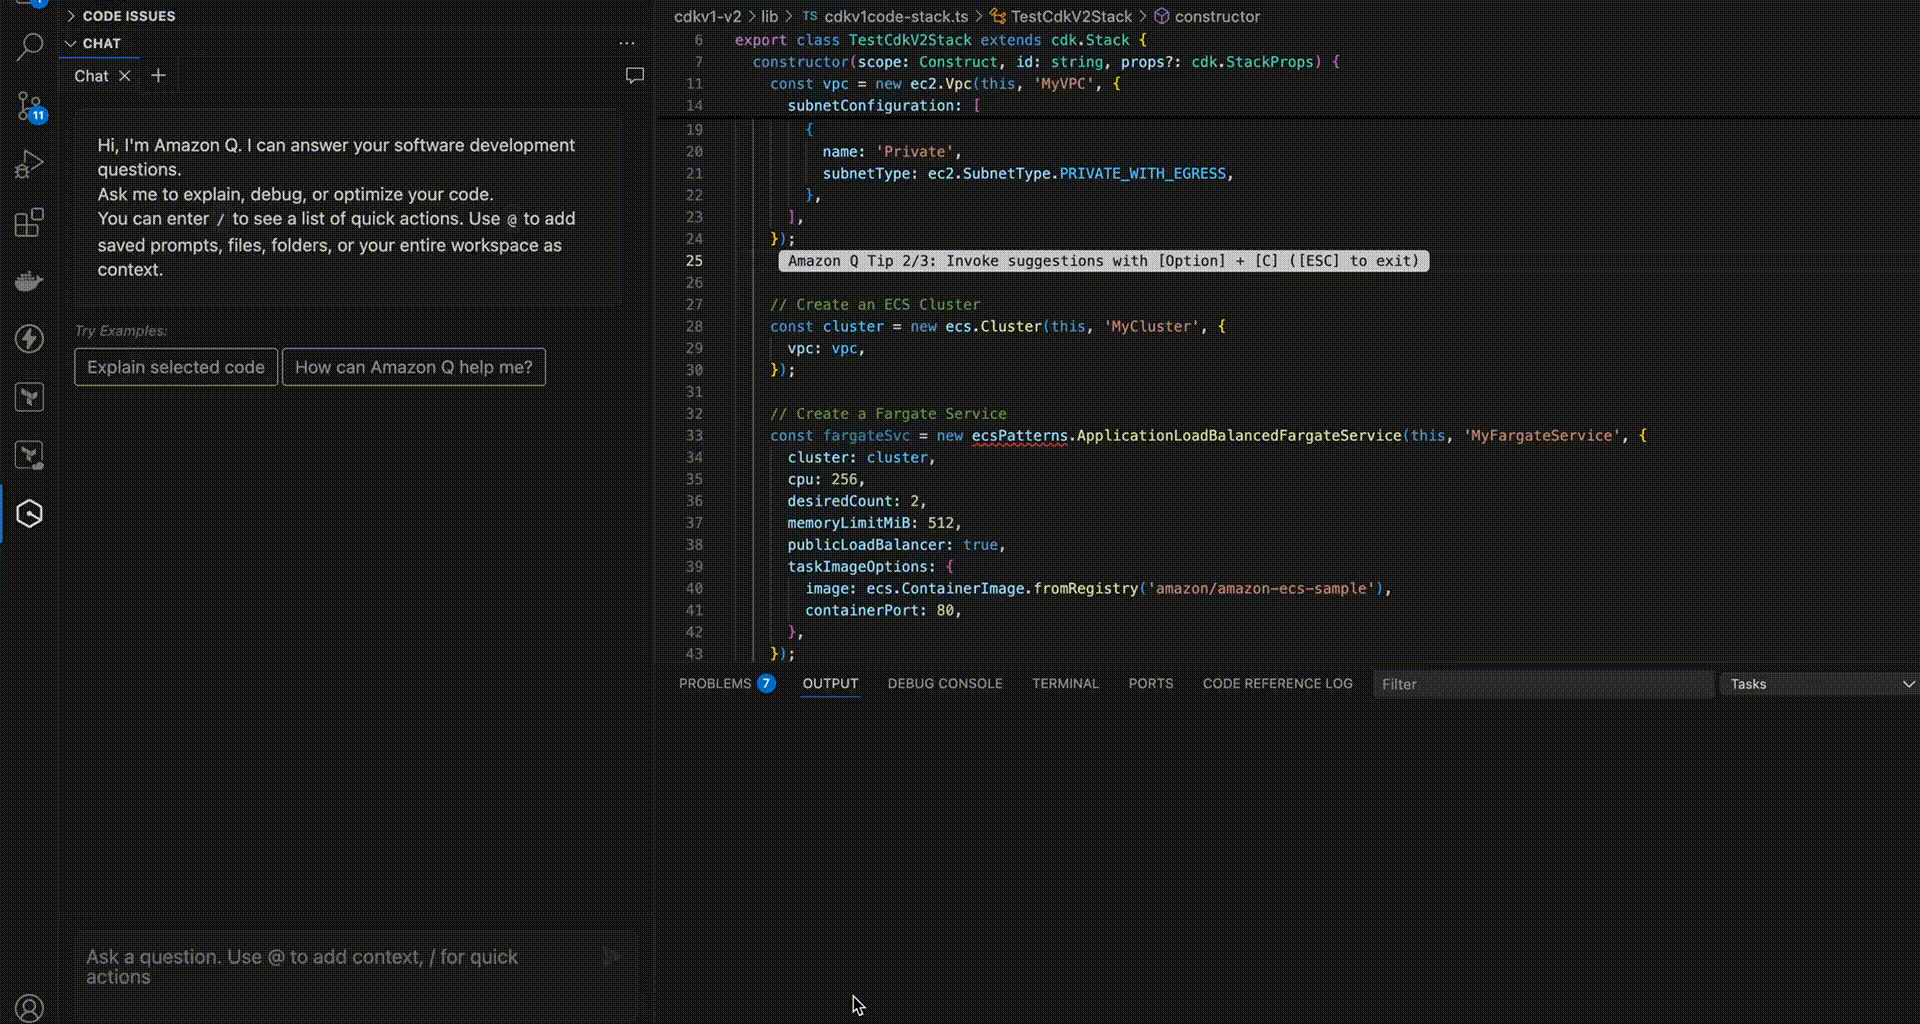Click the How can Amazon Q help me button
This screenshot has width=1920, height=1024.
click(x=413, y=367)
